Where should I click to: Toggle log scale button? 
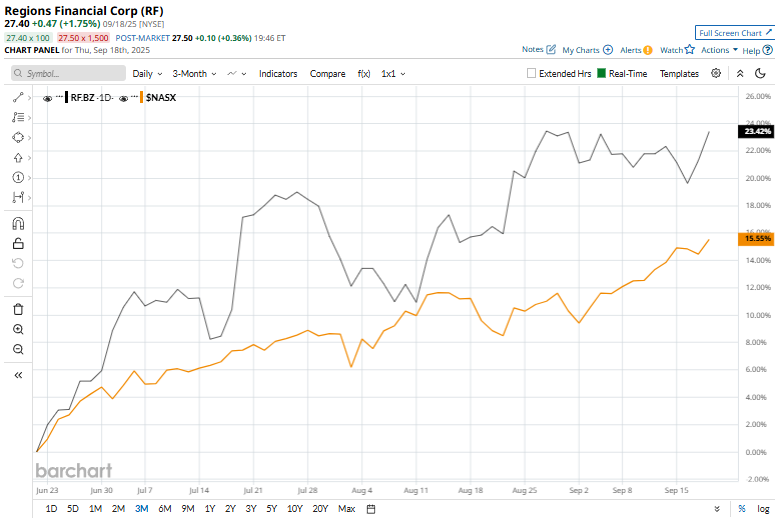coord(763,509)
